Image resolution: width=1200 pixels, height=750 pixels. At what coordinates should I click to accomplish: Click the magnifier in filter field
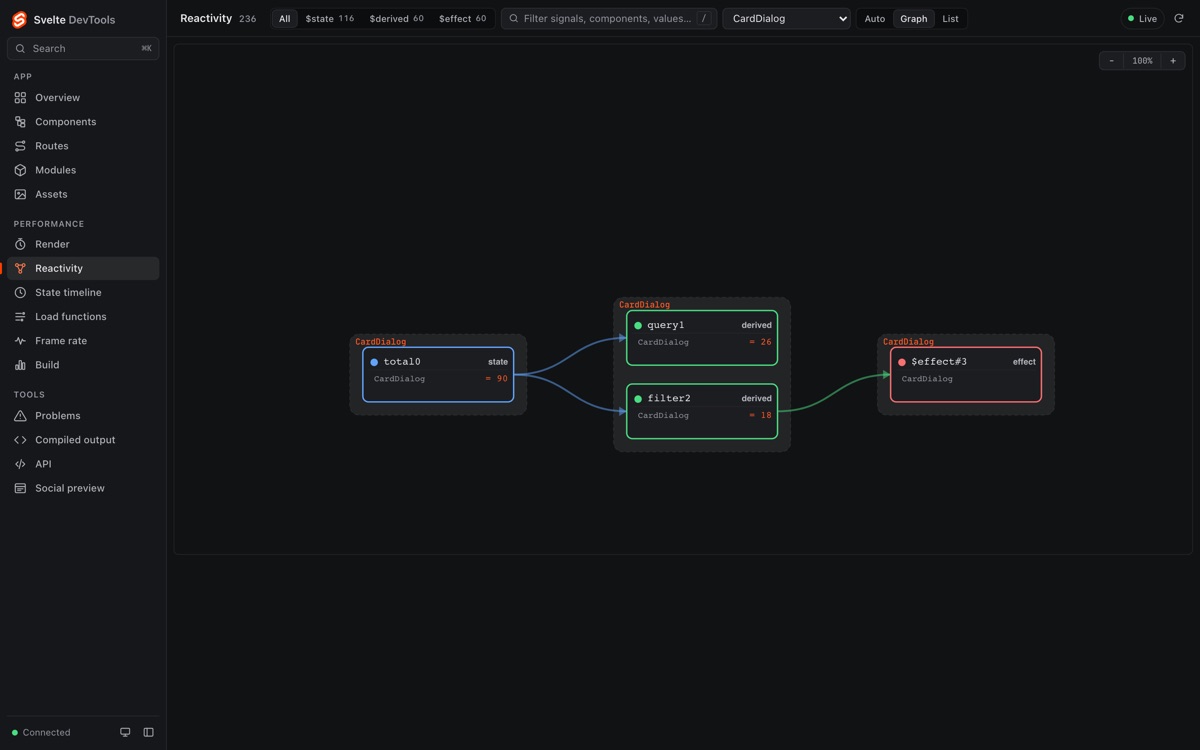click(x=514, y=18)
